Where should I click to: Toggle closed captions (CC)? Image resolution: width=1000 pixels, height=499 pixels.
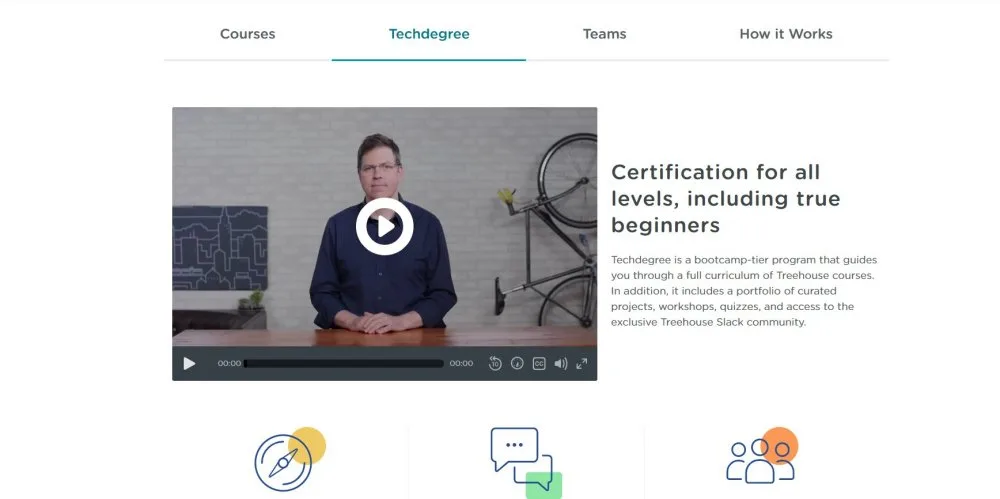(x=539, y=364)
